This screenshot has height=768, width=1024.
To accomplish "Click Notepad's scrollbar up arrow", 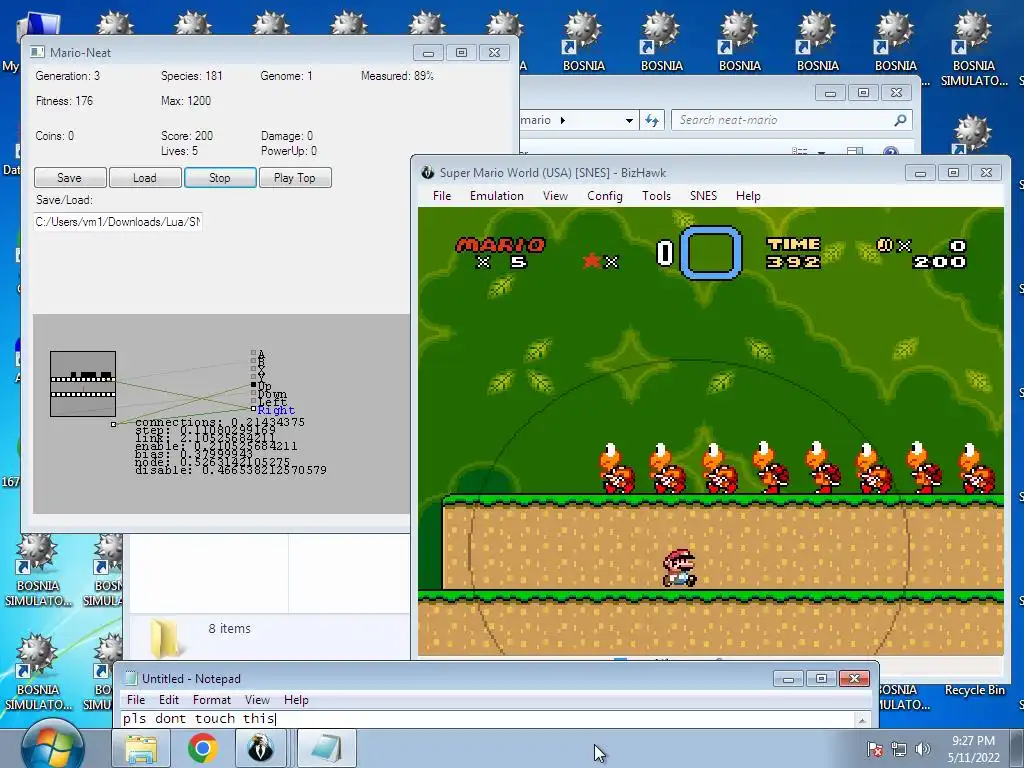I will point(862,720).
